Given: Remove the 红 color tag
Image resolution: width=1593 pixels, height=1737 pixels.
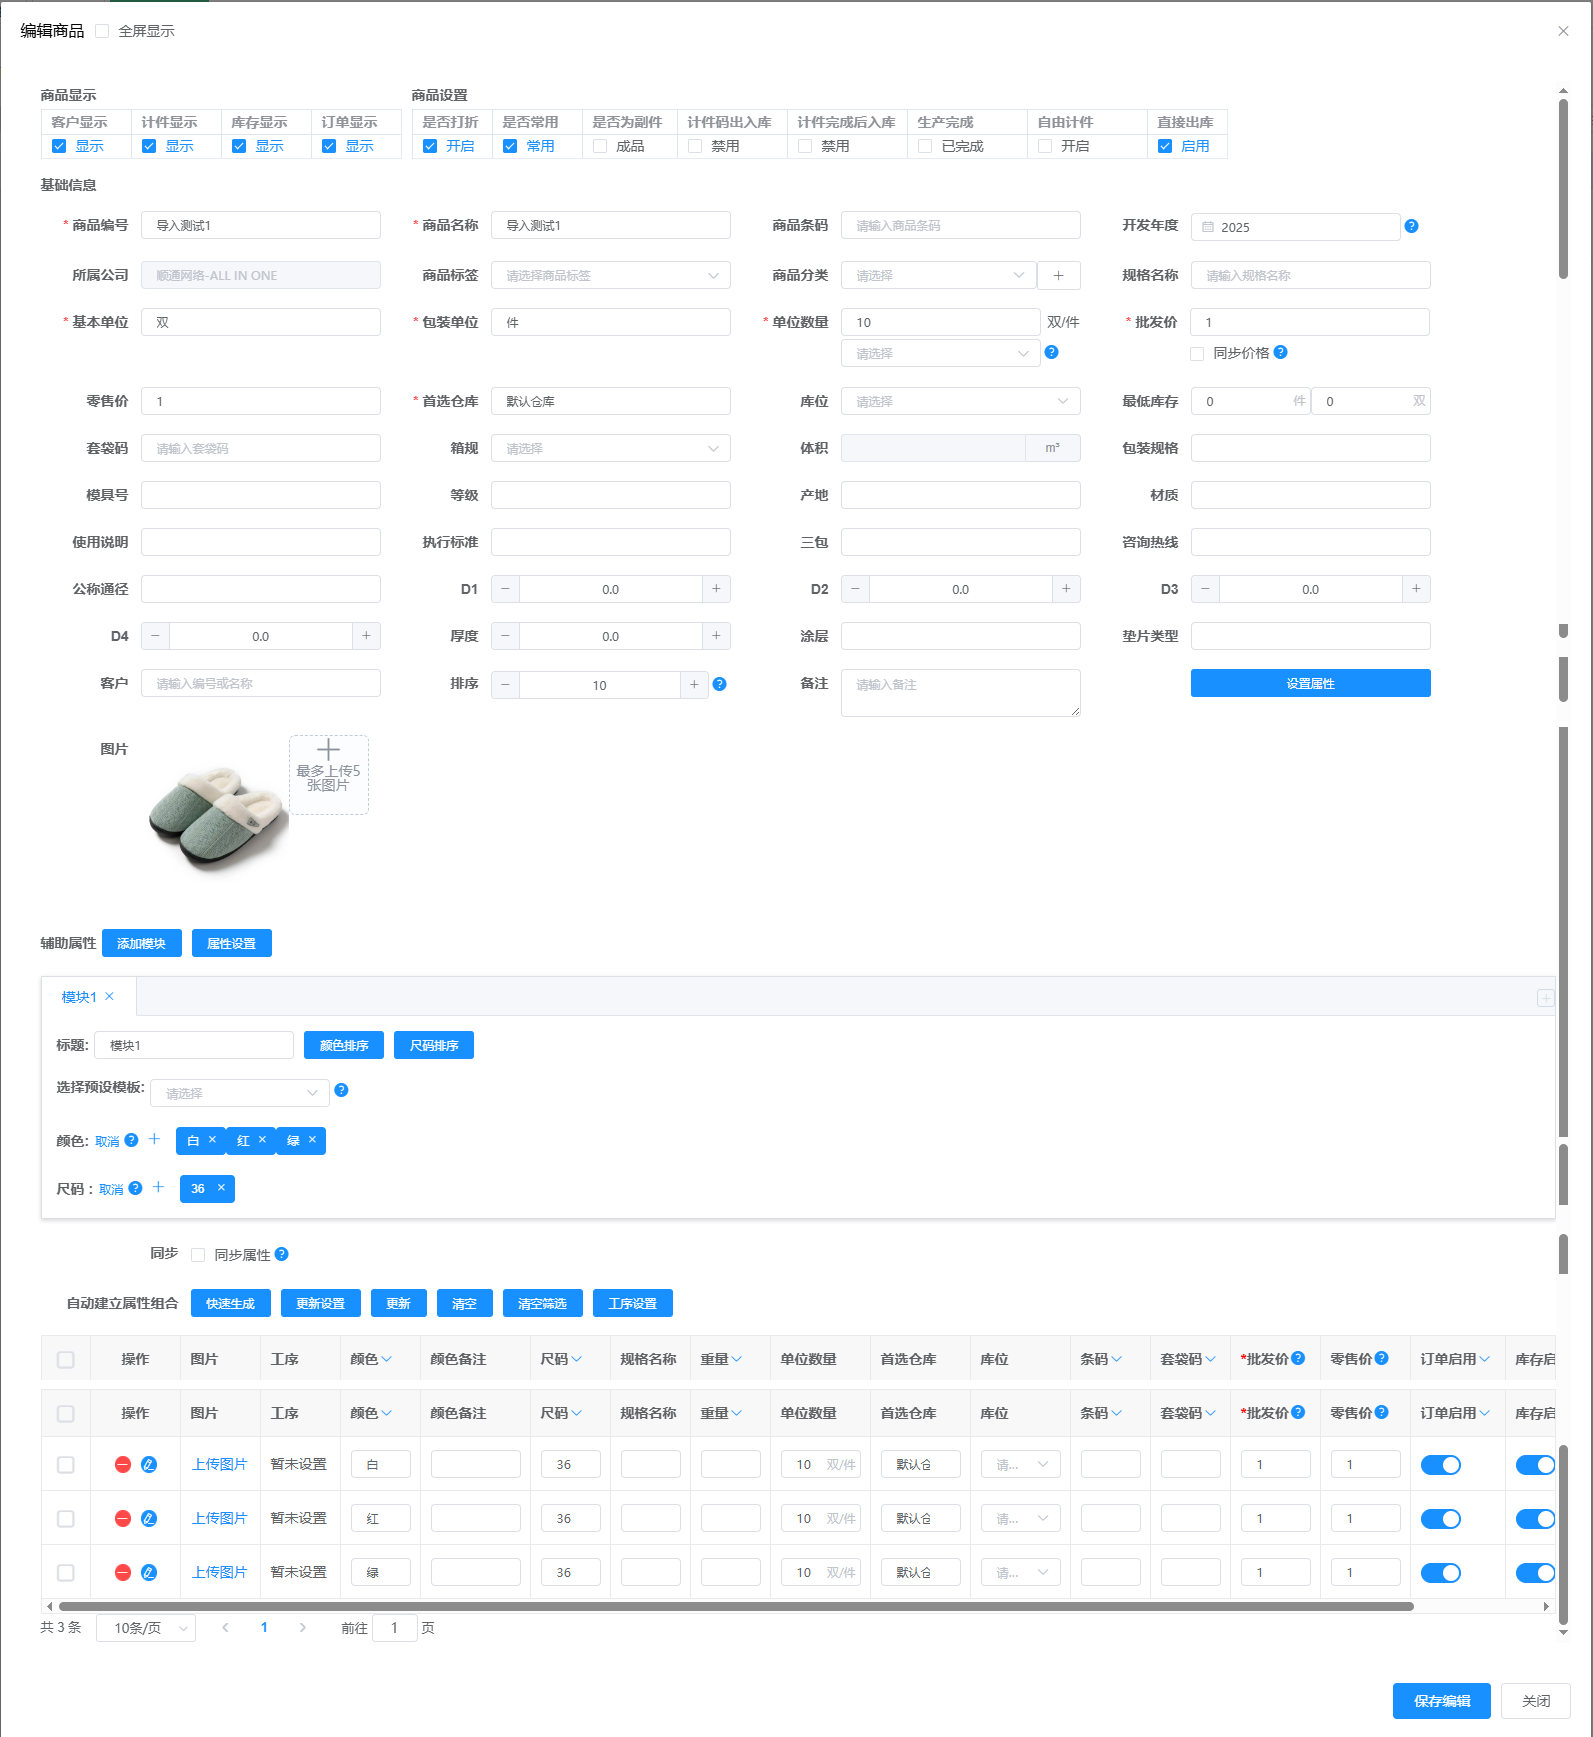Looking at the screenshot, I should [x=262, y=1140].
